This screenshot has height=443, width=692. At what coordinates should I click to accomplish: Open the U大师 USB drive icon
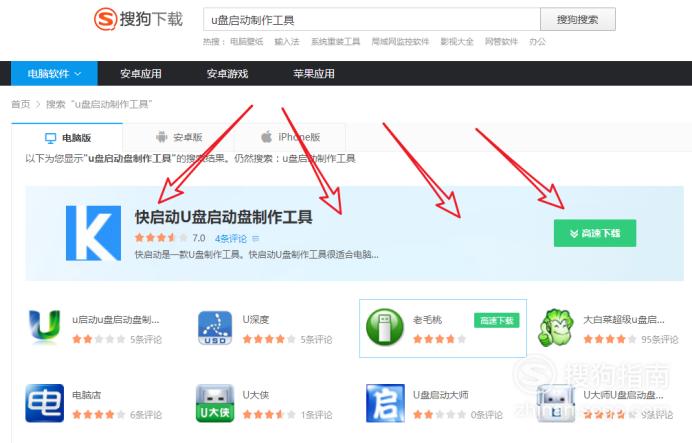[x=555, y=403]
